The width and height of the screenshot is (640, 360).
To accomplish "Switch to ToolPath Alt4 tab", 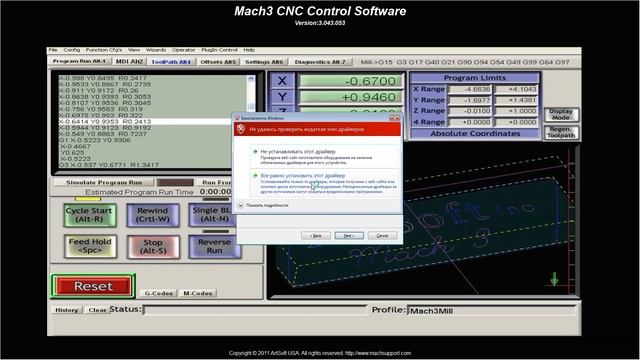I will pyautogui.click(x=171, y=62).
